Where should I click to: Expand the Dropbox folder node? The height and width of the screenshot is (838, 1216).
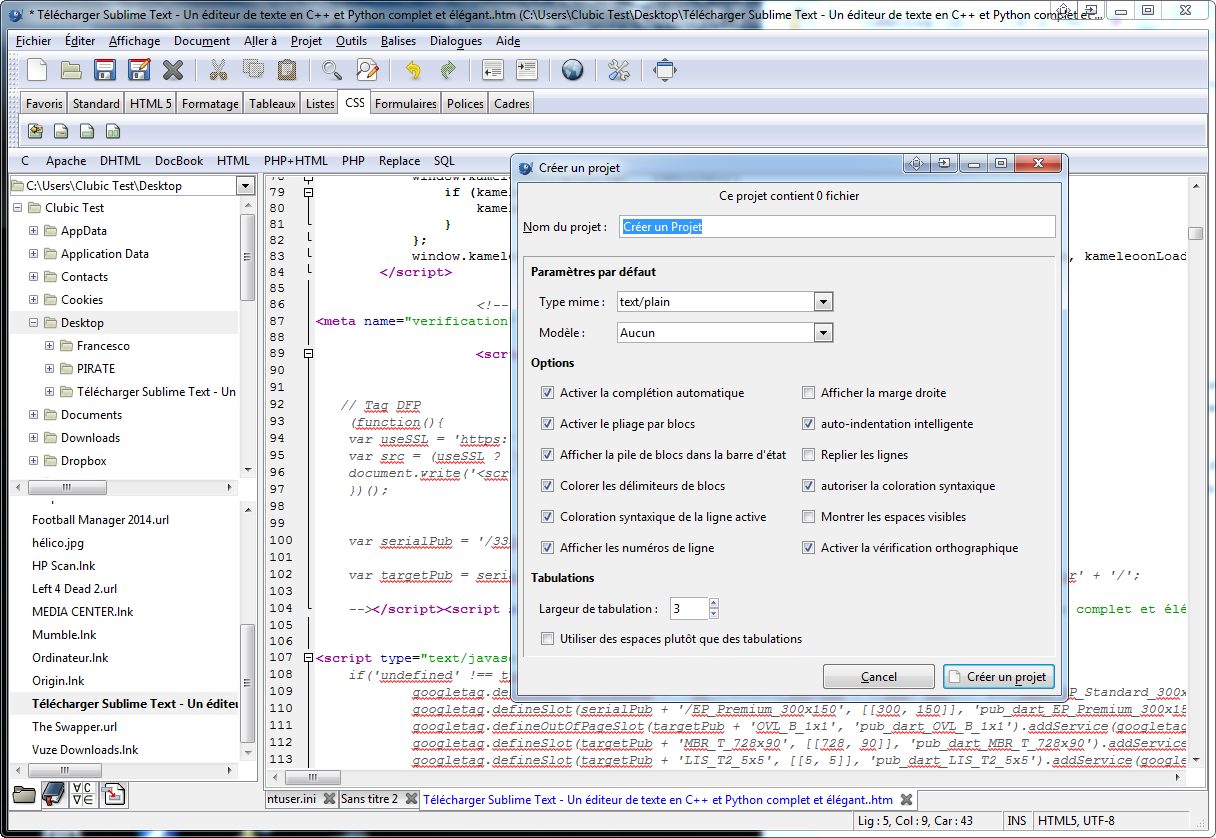tap(34, 461)
